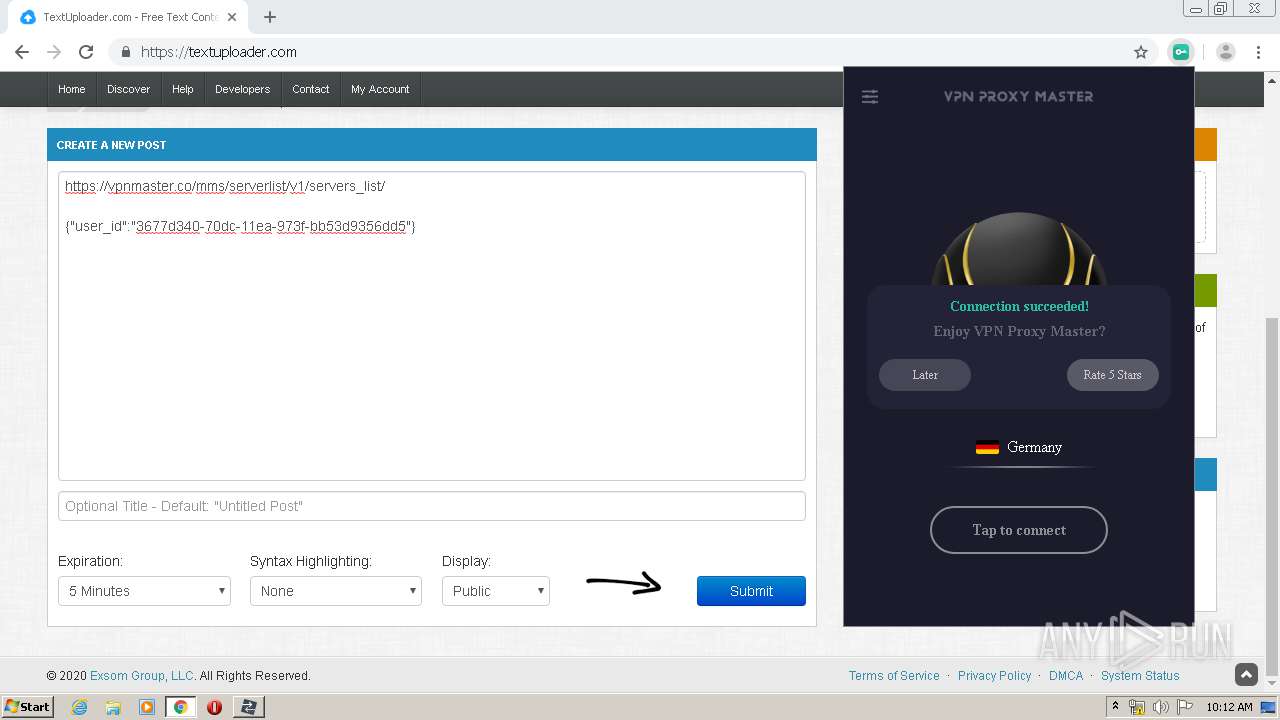Open Terms of Service link
The image size is (1280, 720).
pos(894,676)
